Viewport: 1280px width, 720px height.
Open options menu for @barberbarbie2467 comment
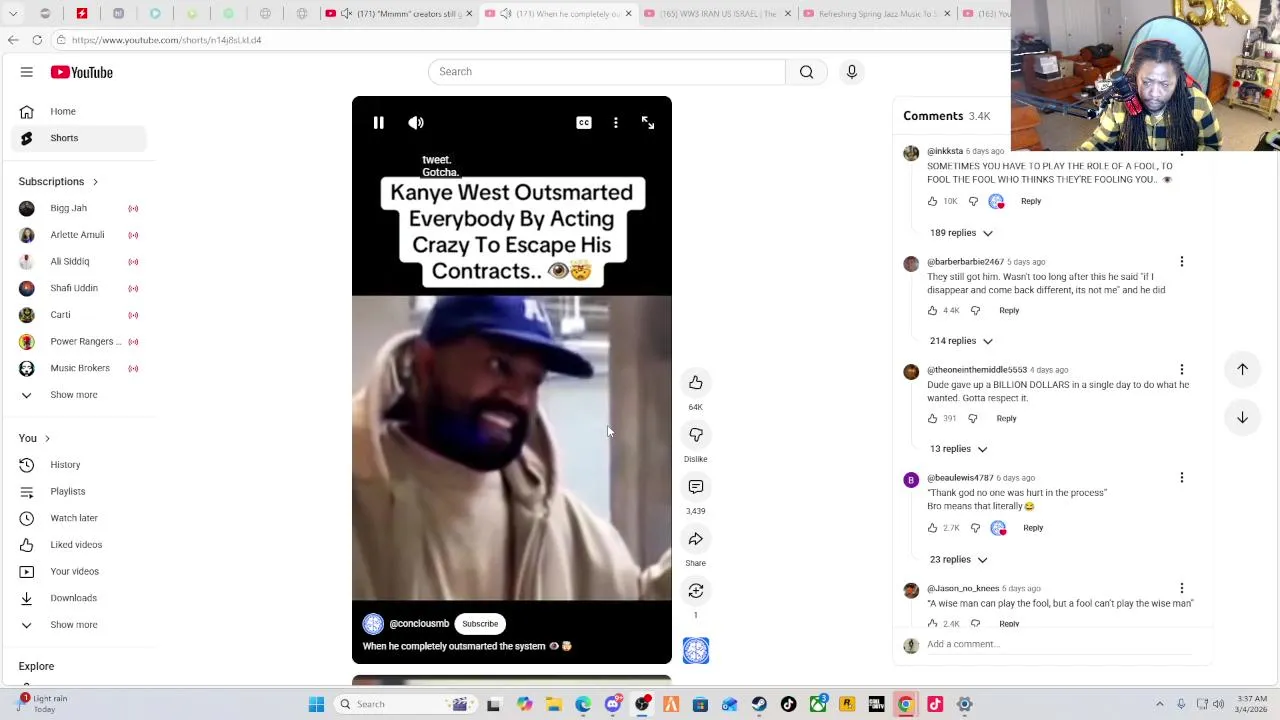point(1182,262)
